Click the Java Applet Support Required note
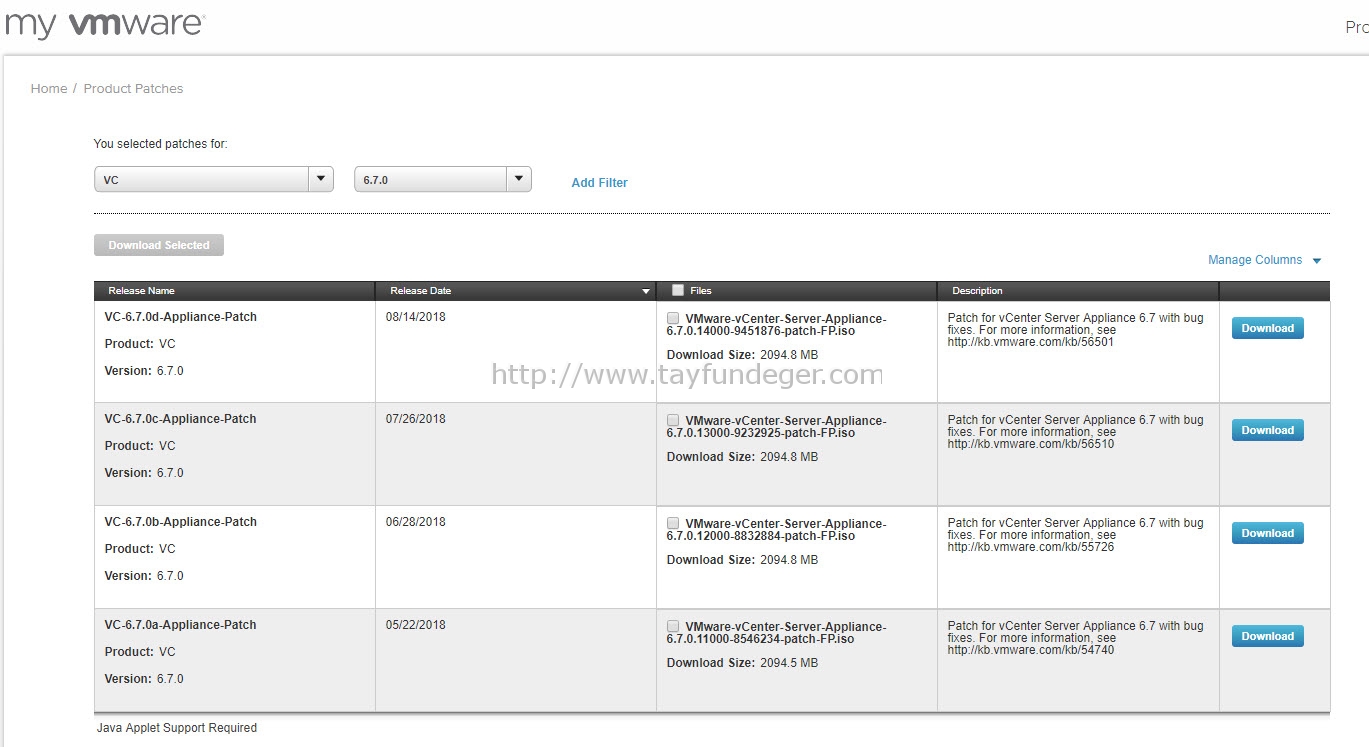1369x747 pixels. 177,728
